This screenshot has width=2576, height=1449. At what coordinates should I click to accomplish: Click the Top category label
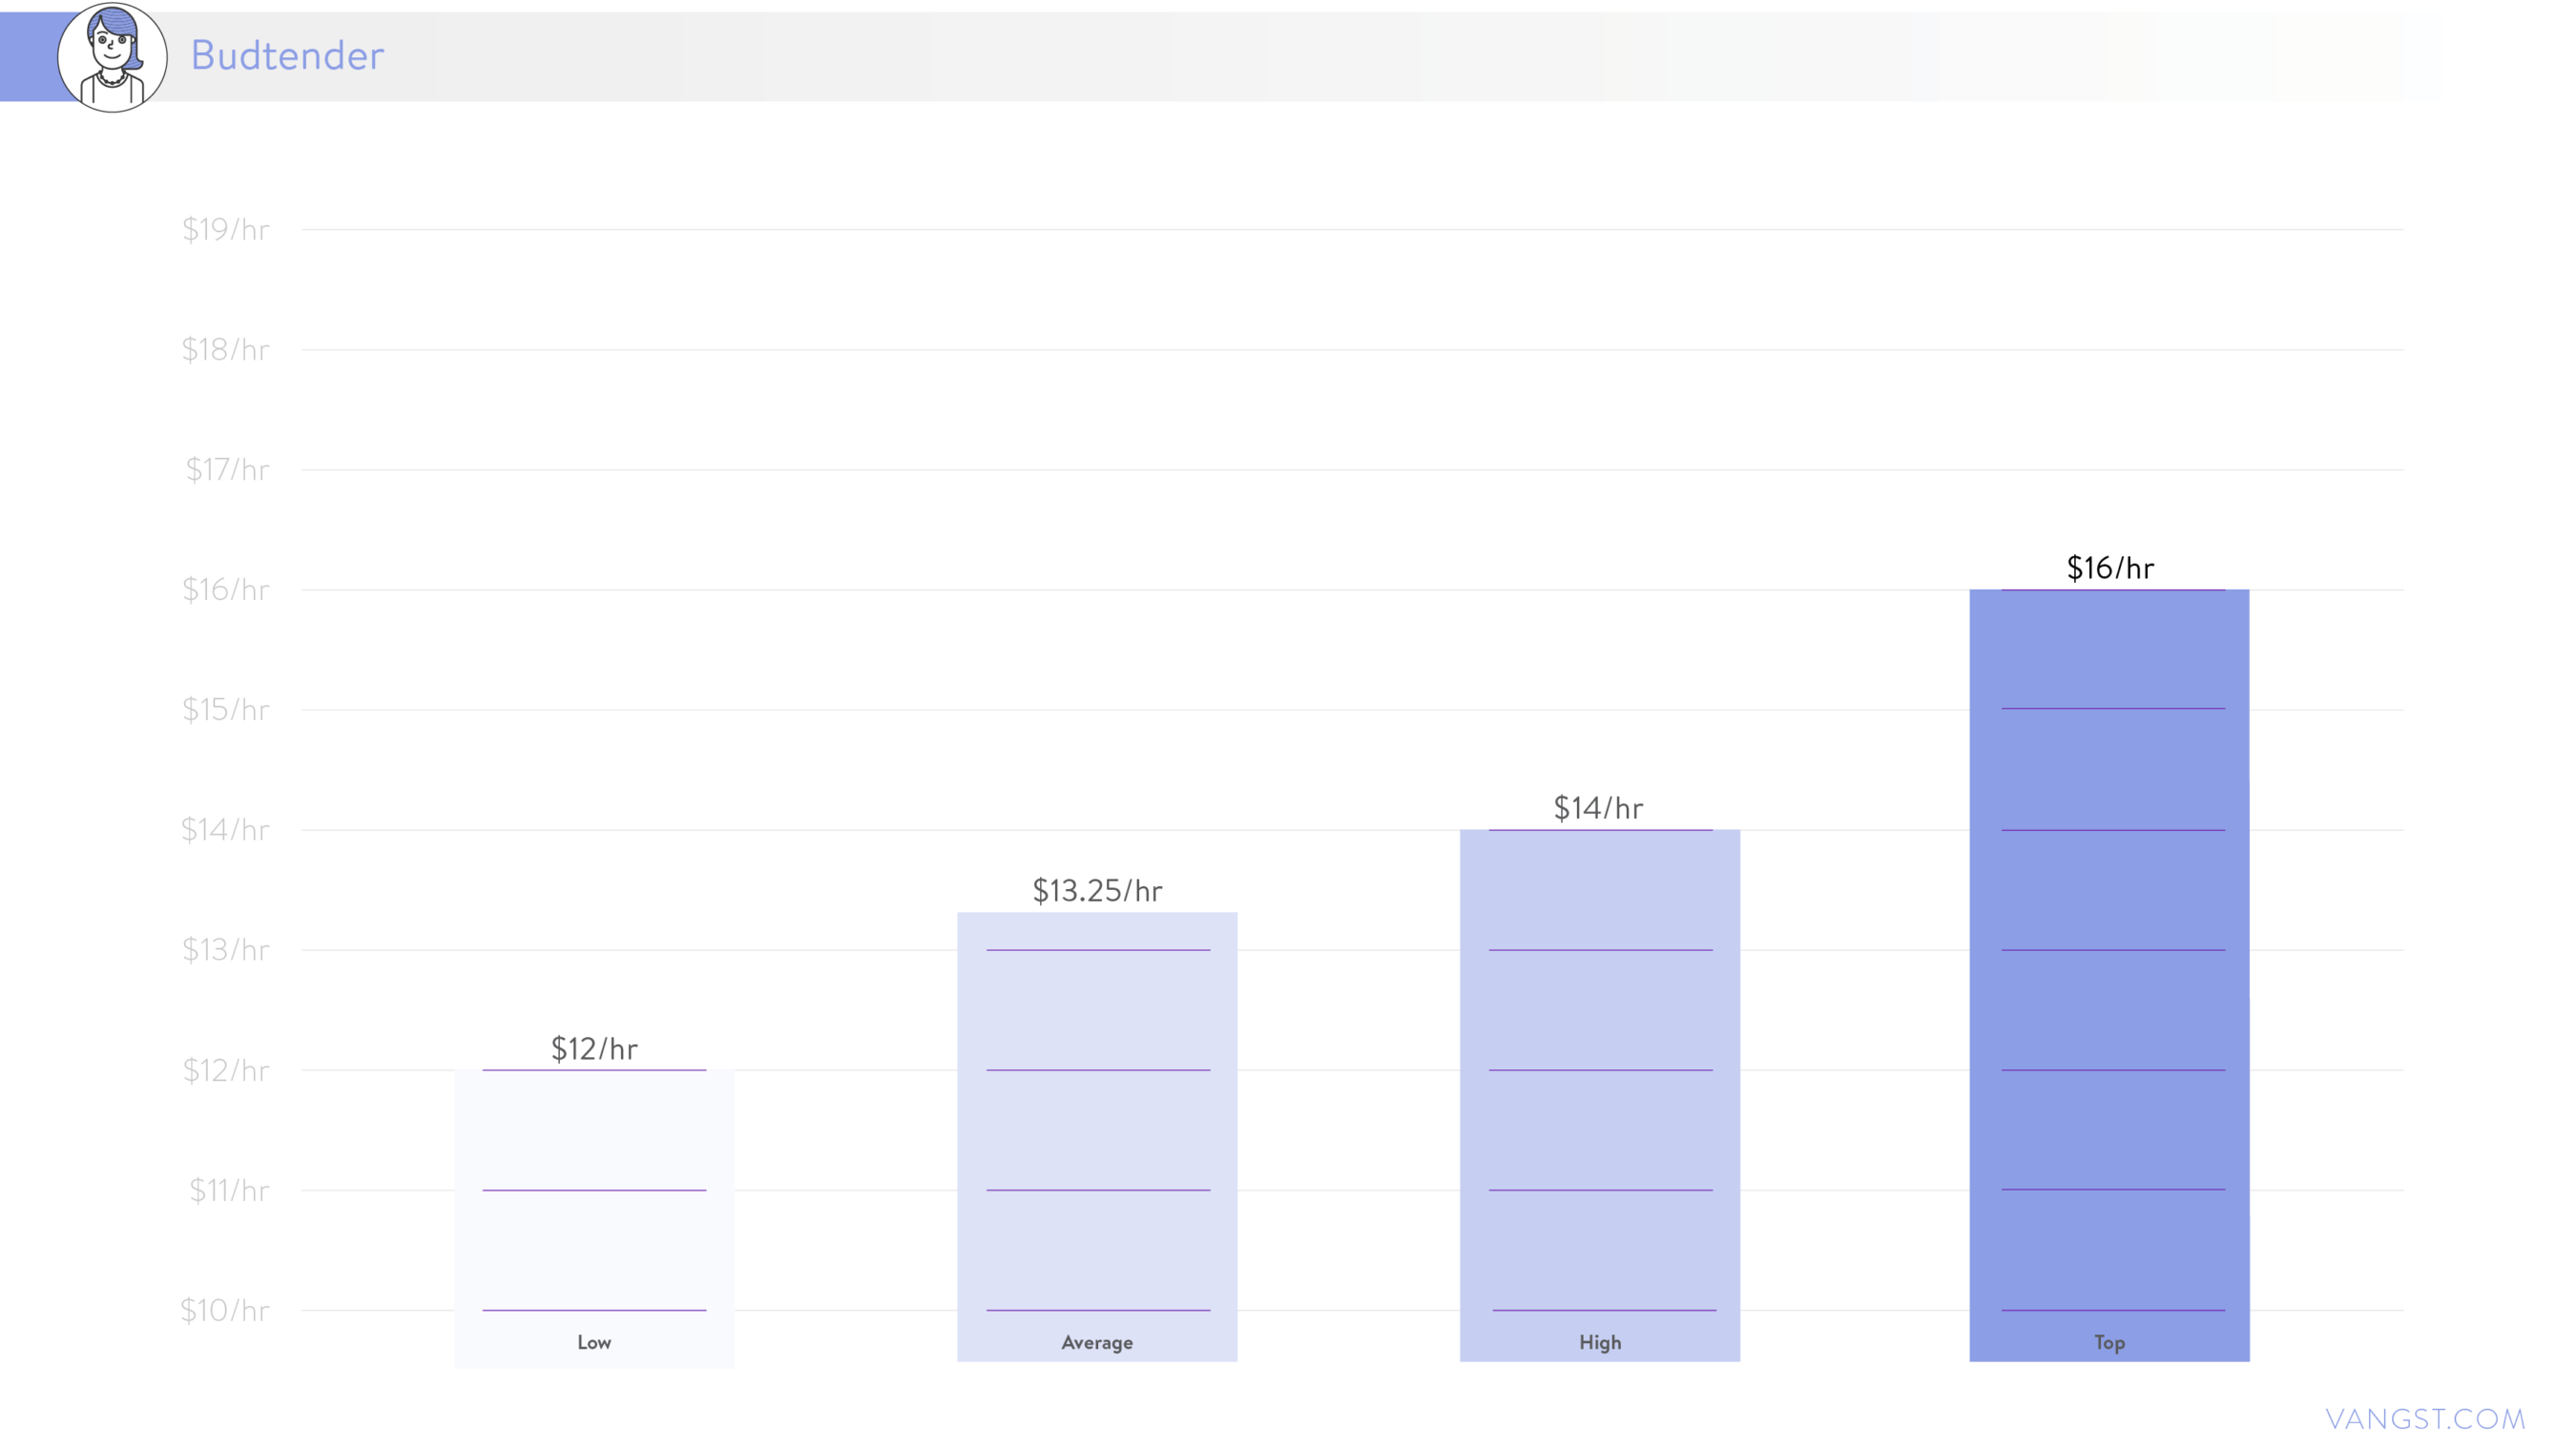2109,1342
